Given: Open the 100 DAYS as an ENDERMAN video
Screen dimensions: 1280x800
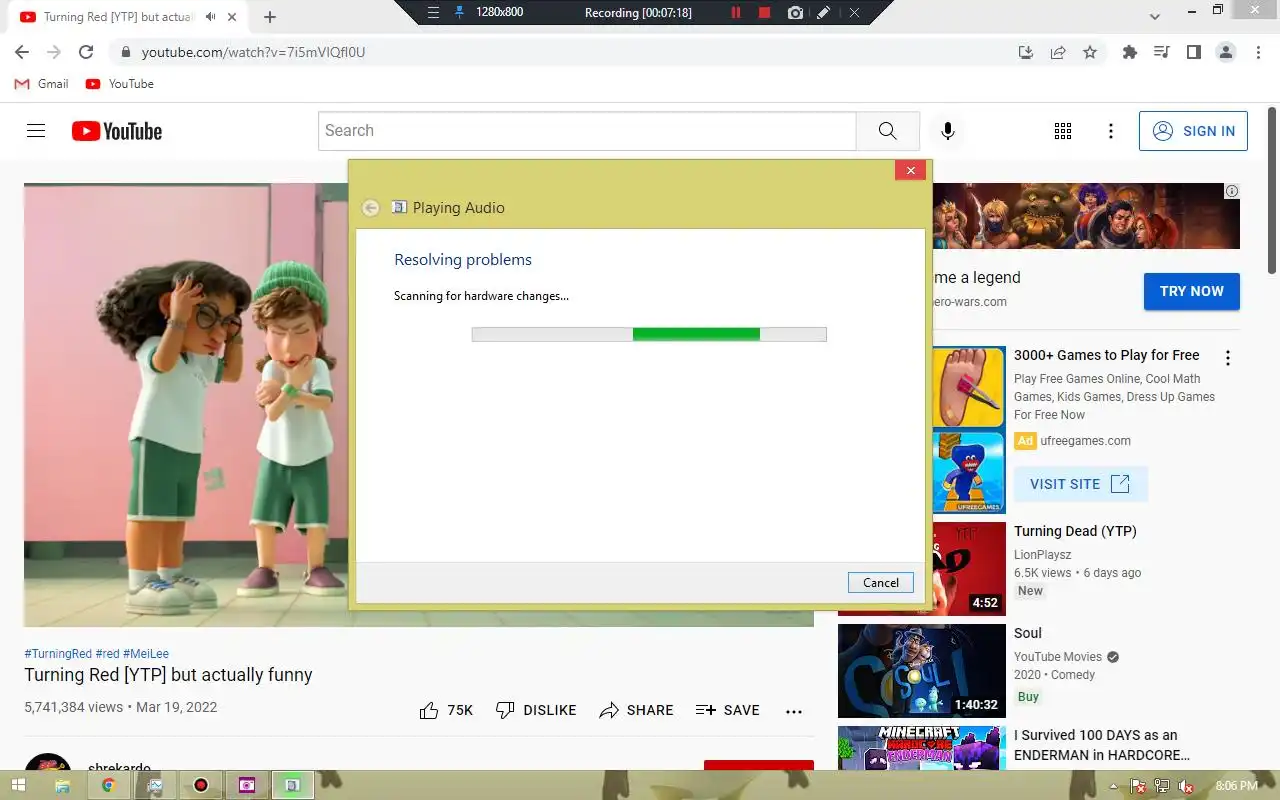Looking at the screenshot, I should click(1102, 745).
